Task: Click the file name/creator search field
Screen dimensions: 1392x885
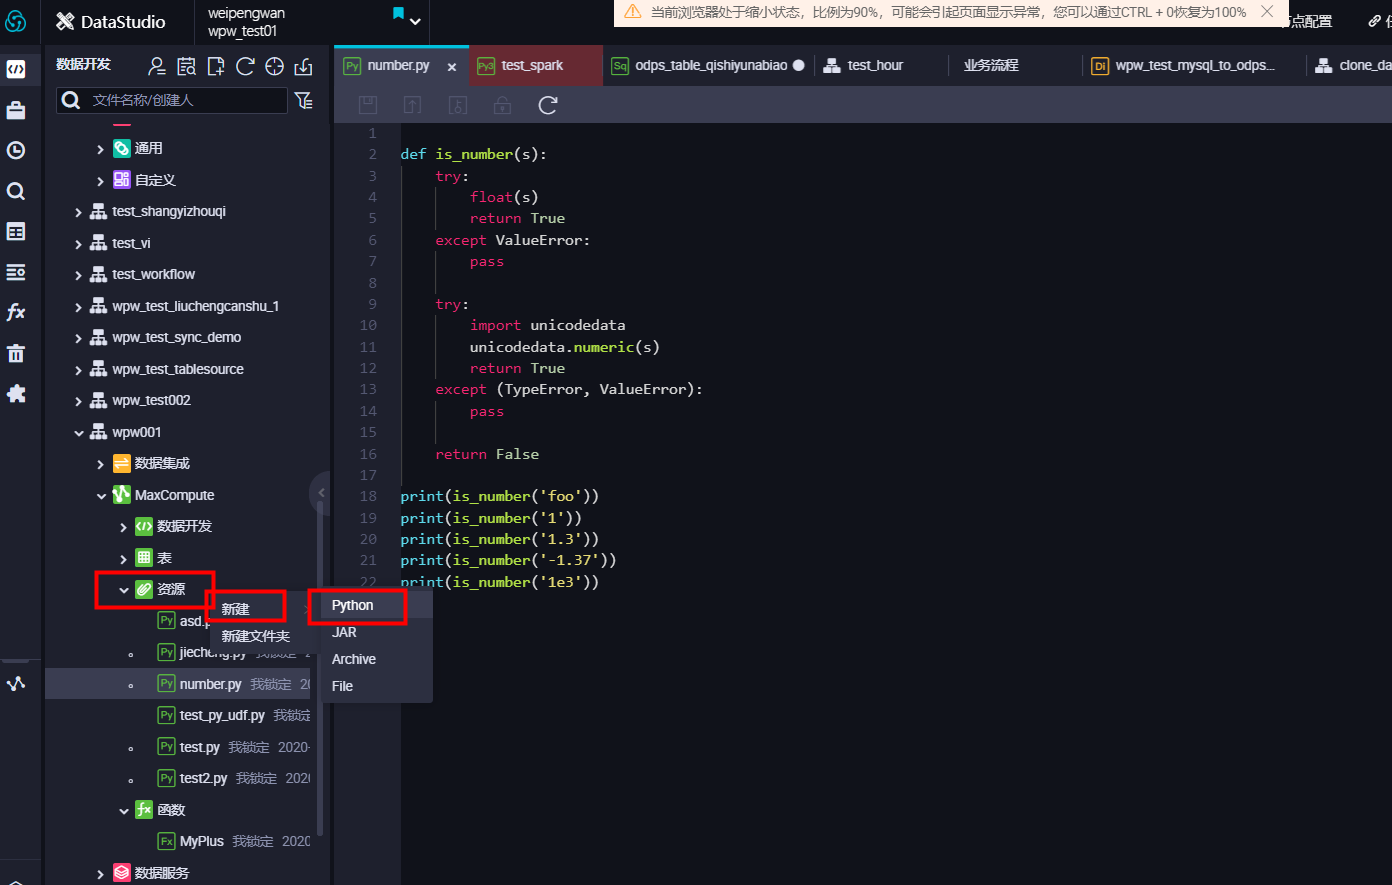Action: [172, 100]
